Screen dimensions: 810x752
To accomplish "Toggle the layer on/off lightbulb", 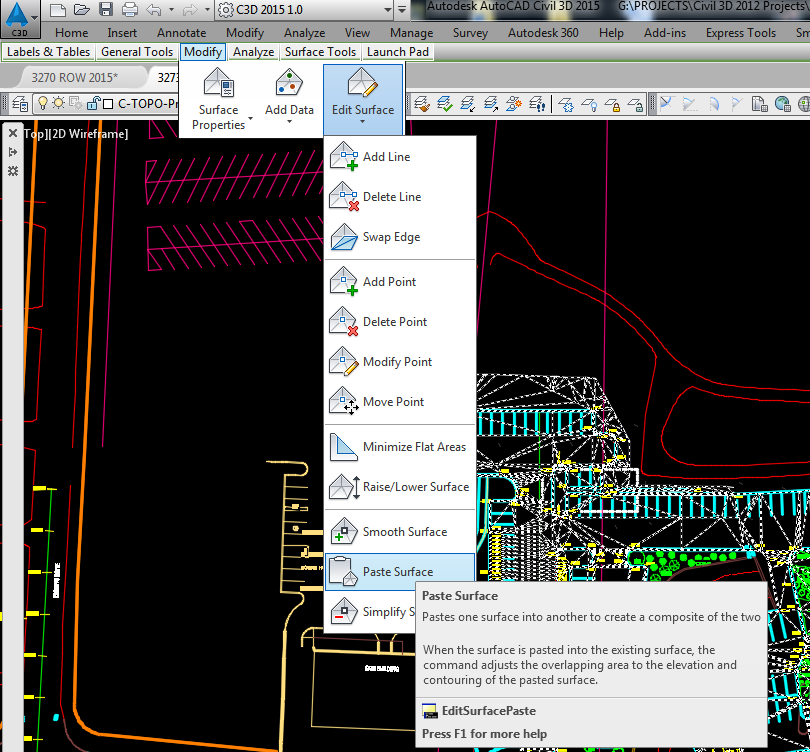I will tap(44, 103).
